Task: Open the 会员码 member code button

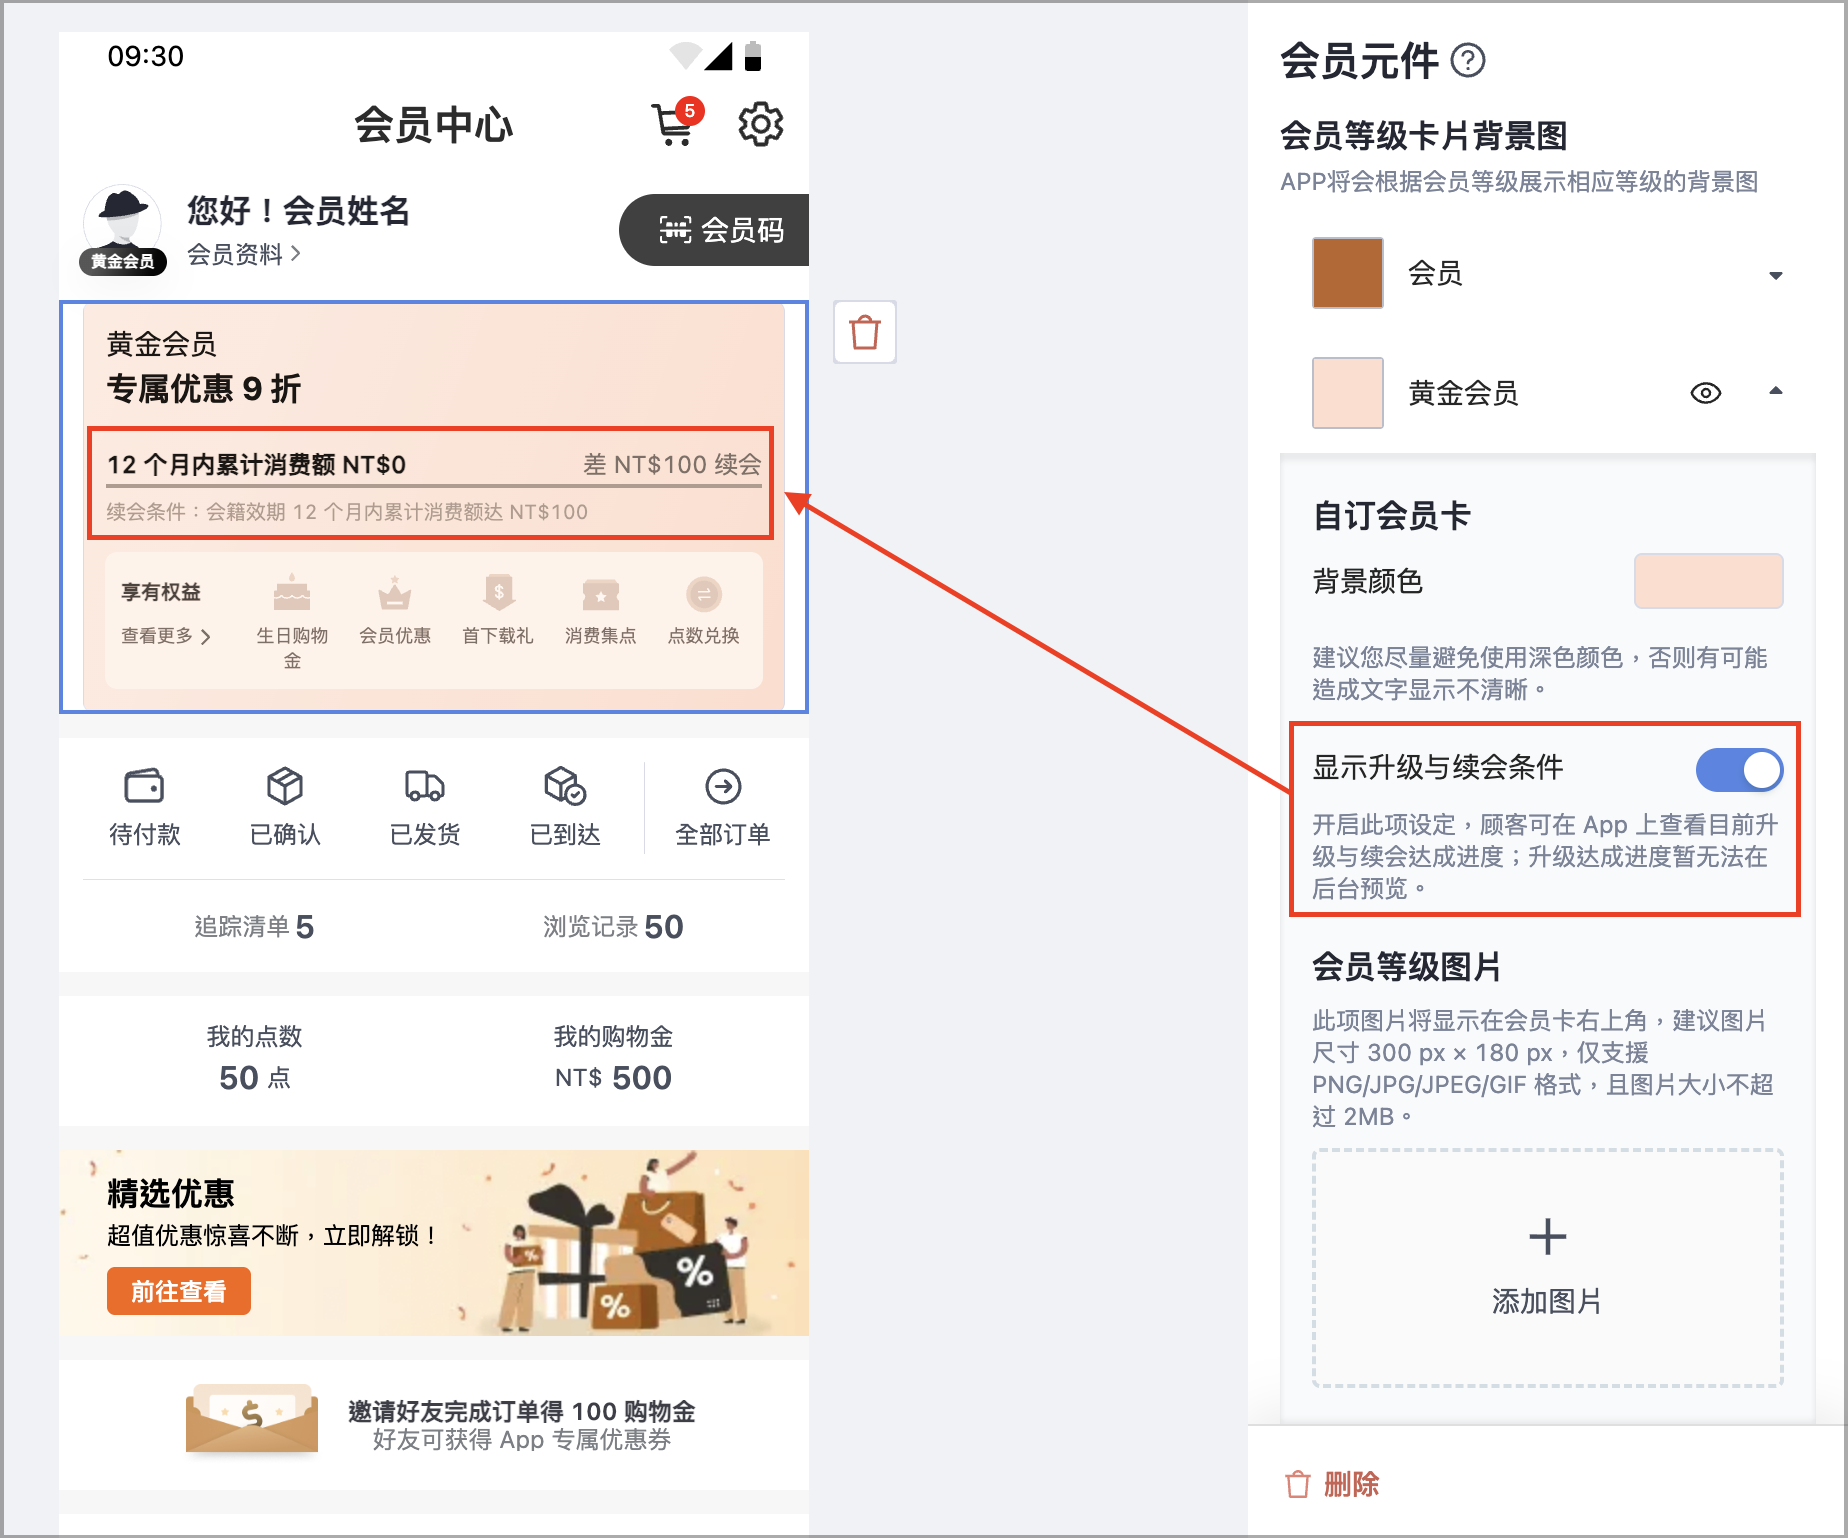Action: click(x=714, y=230)
